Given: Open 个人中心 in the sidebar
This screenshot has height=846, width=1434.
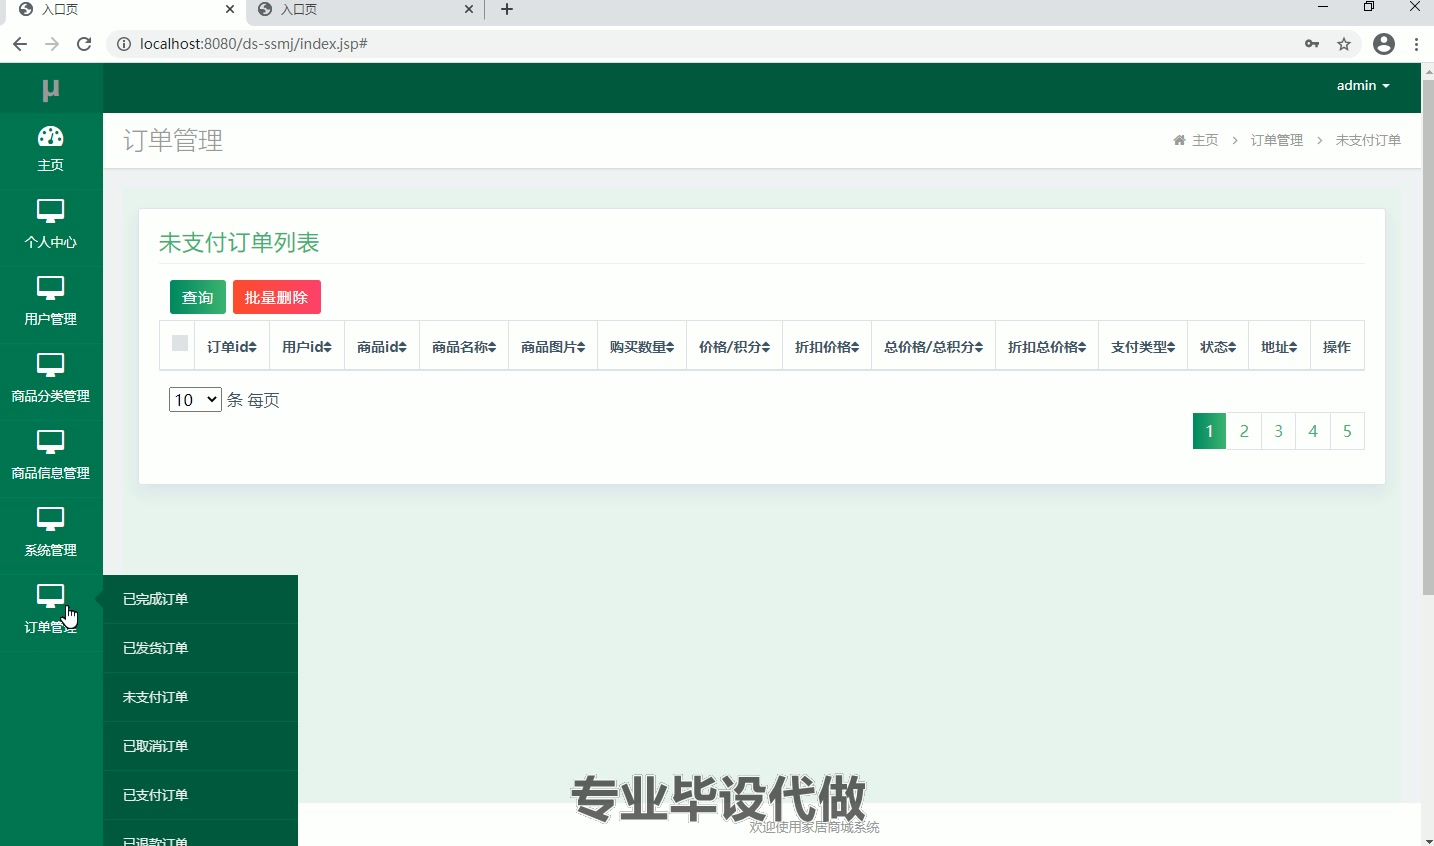Looking at the screenshot, I should [51, 226].
